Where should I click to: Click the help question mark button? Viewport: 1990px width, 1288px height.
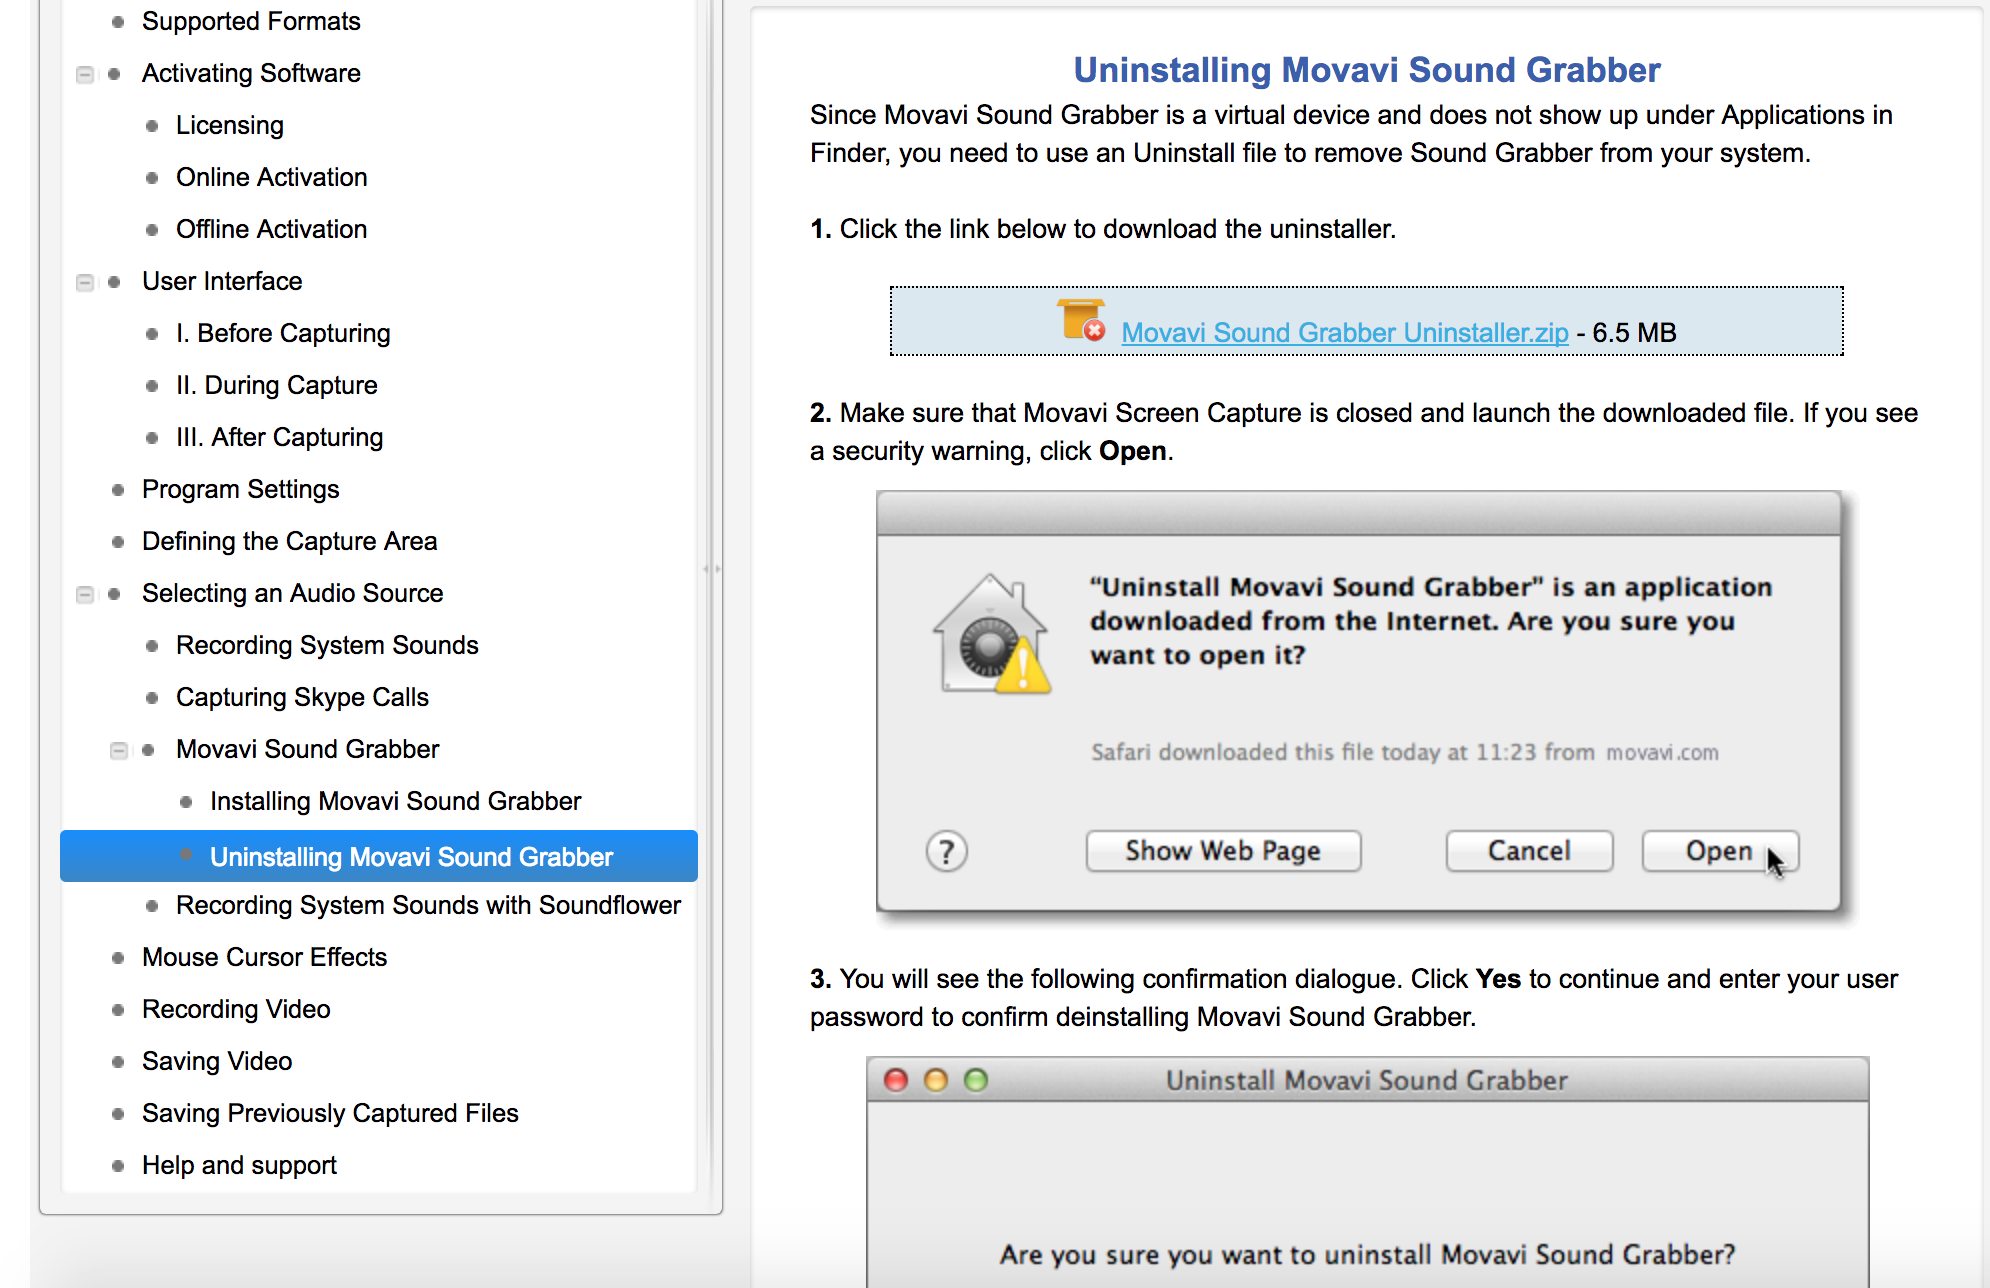click(x=946, y=852)
